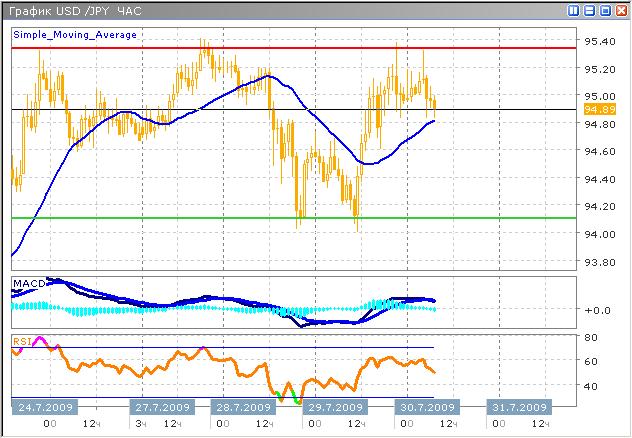Click the 27.7.2009 date marker

(162, 408)
